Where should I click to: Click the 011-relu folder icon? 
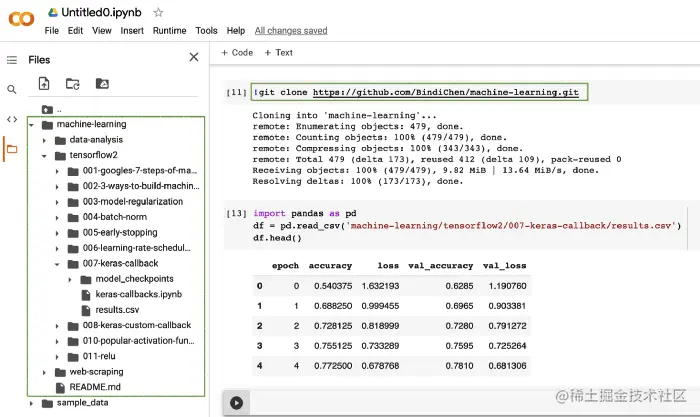[x=73, y=357]
